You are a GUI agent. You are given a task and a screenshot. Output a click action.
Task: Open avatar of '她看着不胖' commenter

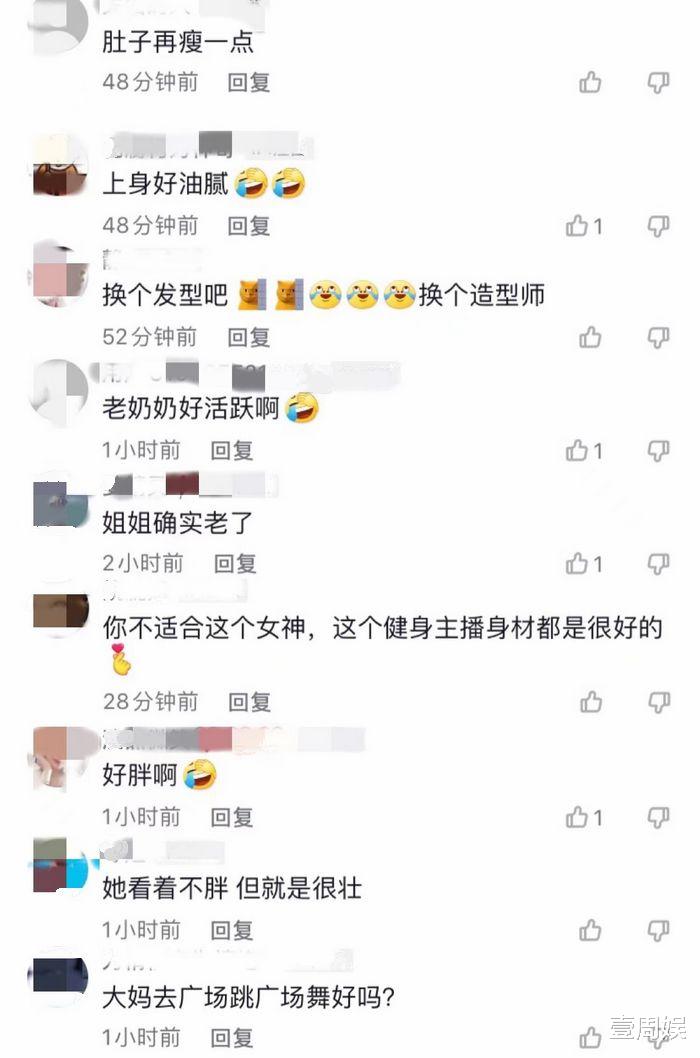[59, 864]
